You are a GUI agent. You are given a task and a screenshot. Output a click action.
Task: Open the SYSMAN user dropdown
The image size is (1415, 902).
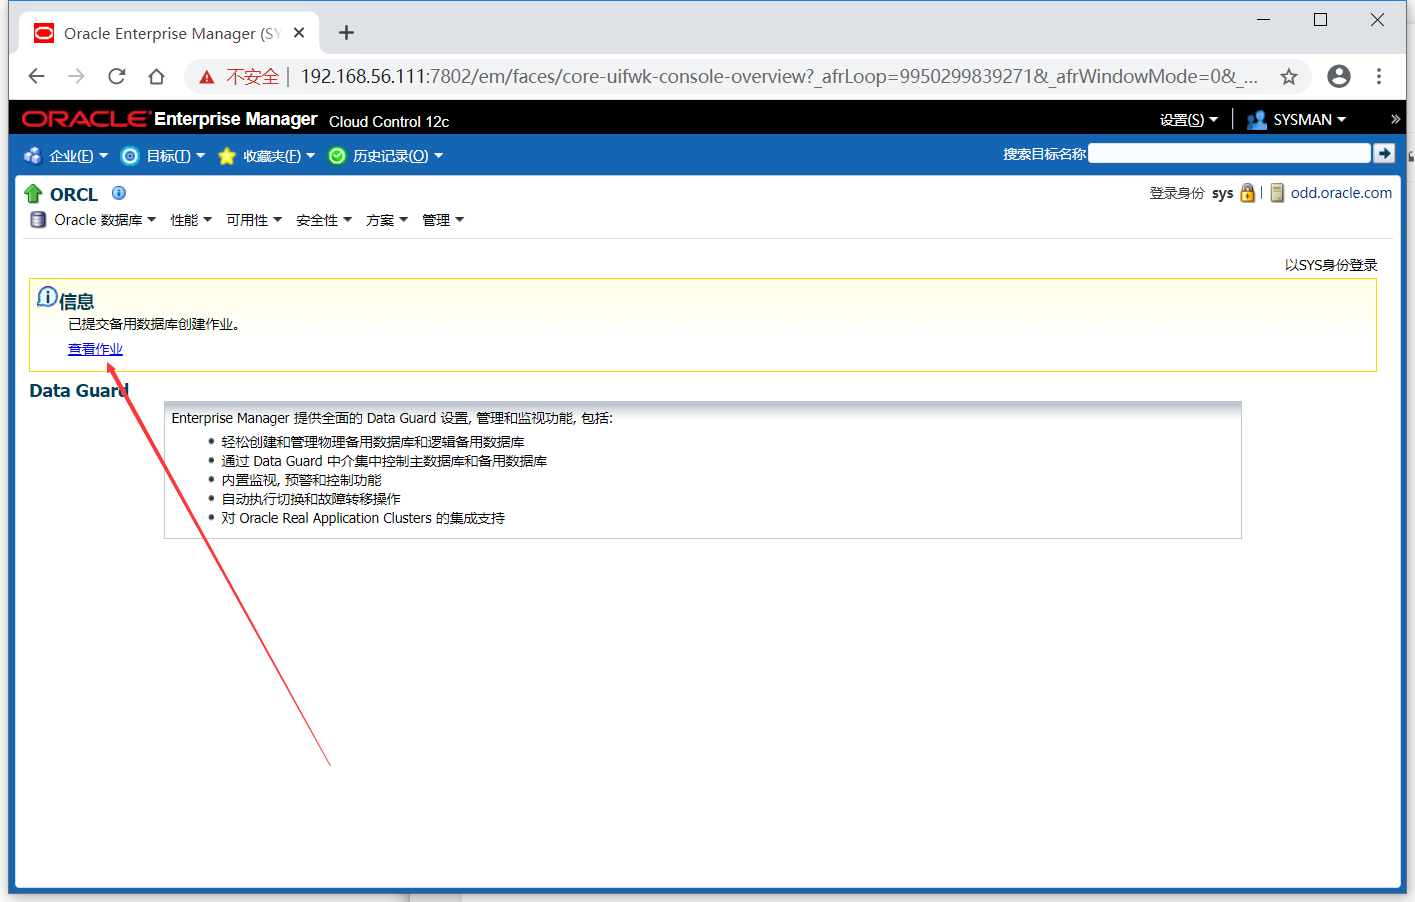click(1309, 120)
